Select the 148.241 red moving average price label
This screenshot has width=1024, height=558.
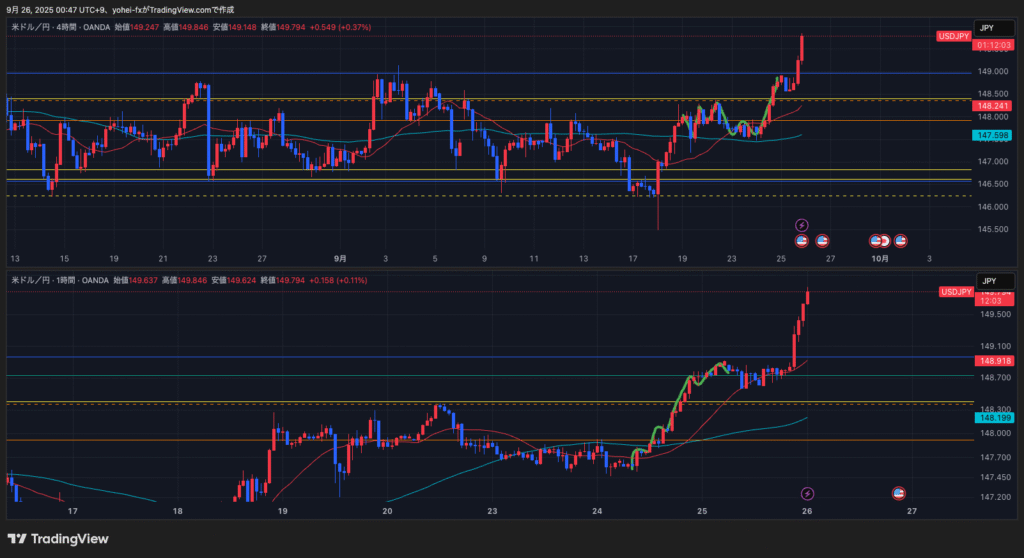point(993,106)
